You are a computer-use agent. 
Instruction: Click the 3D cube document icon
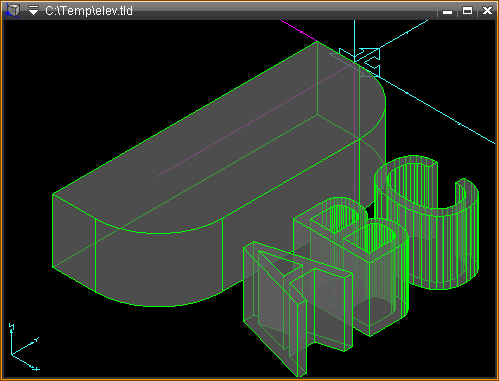(x=12, y=10)
